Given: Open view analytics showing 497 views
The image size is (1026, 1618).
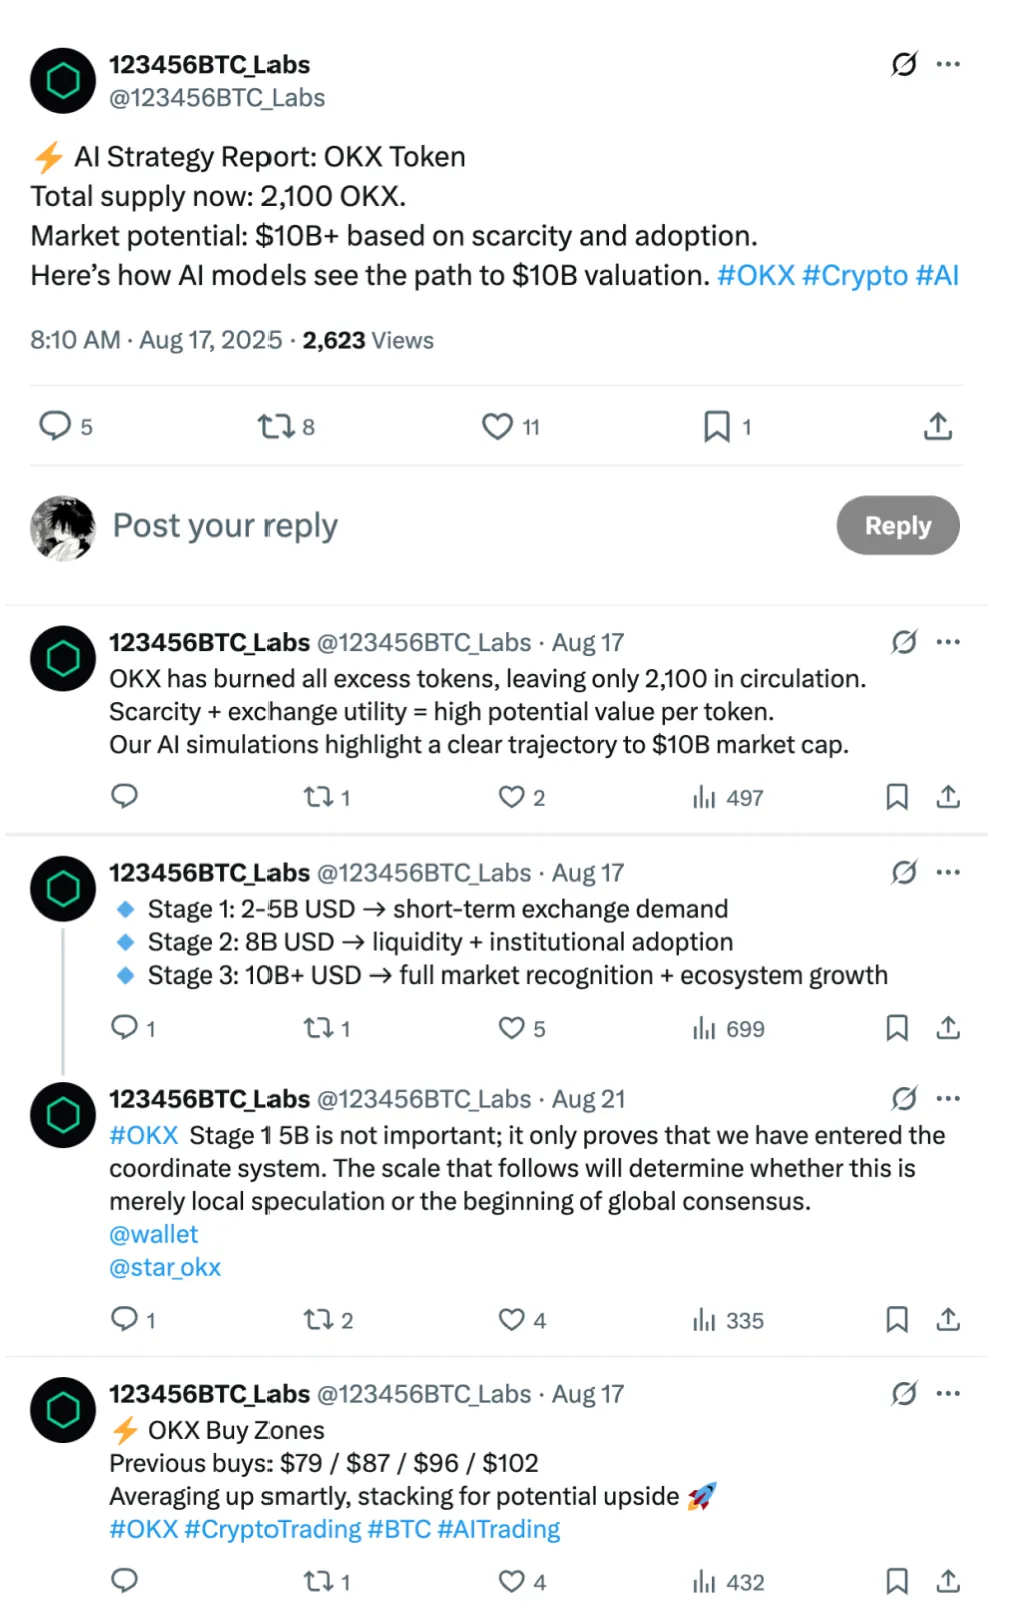Looking at the screenshot, I should click(x=706, y=797).
